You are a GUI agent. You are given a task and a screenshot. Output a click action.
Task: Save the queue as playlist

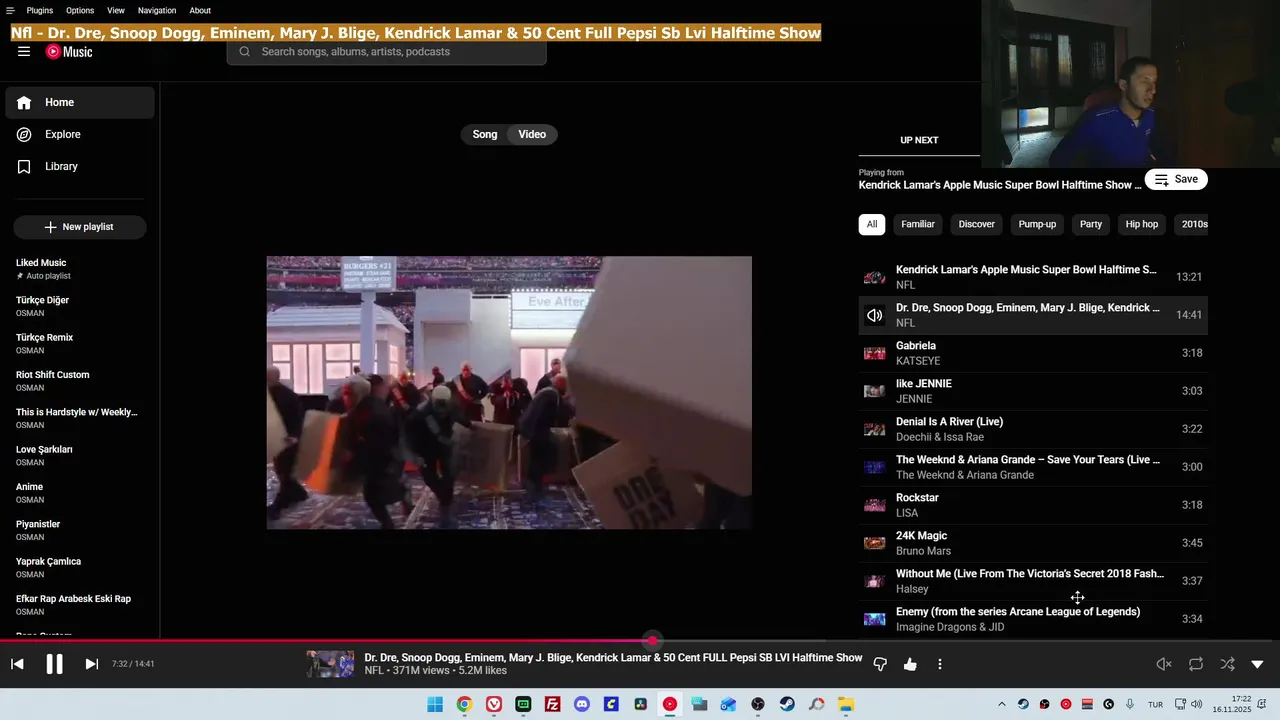click(x=1176, y=179)
